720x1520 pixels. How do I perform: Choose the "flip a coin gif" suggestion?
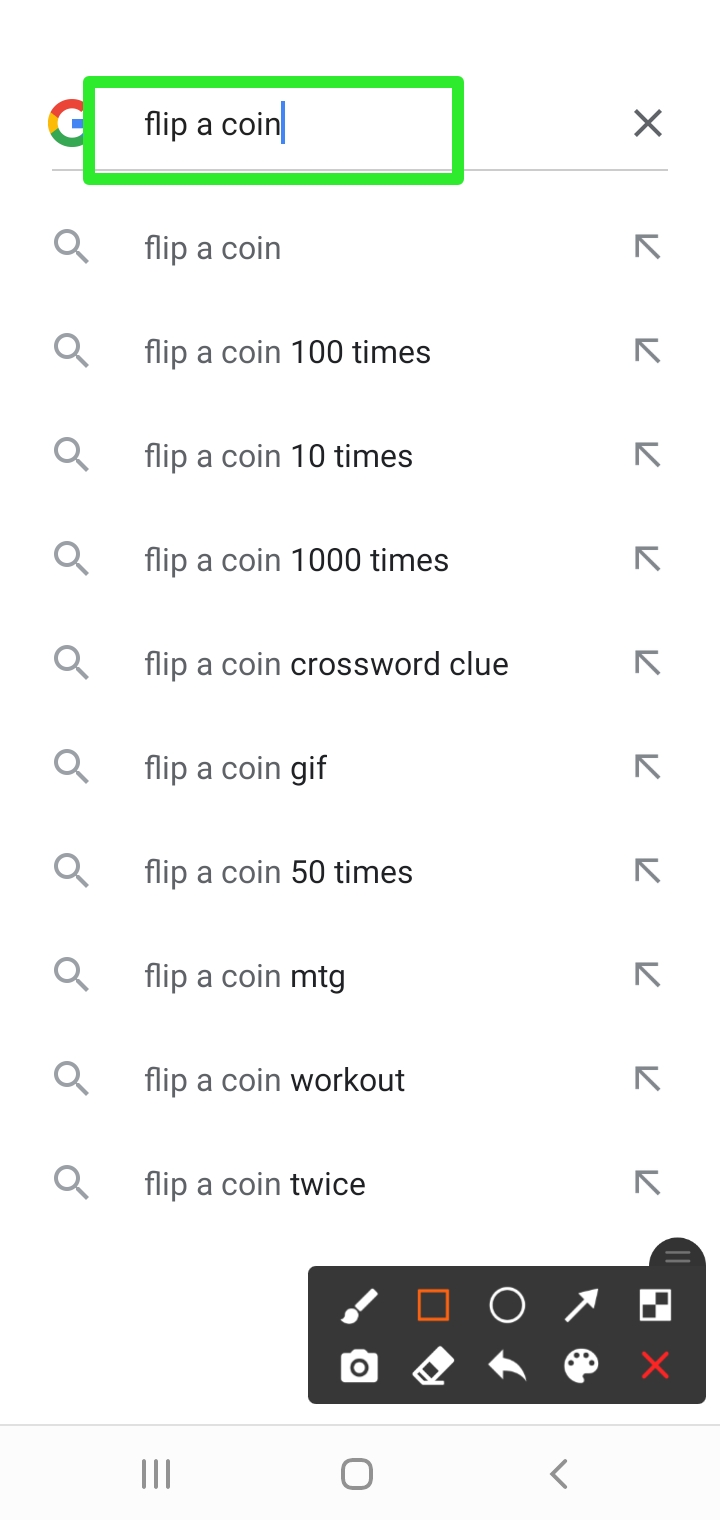point(236,768)
